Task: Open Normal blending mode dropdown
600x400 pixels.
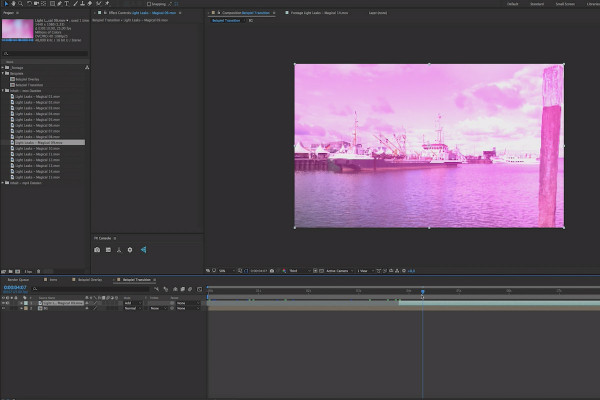Action: [x=132, y=308]
